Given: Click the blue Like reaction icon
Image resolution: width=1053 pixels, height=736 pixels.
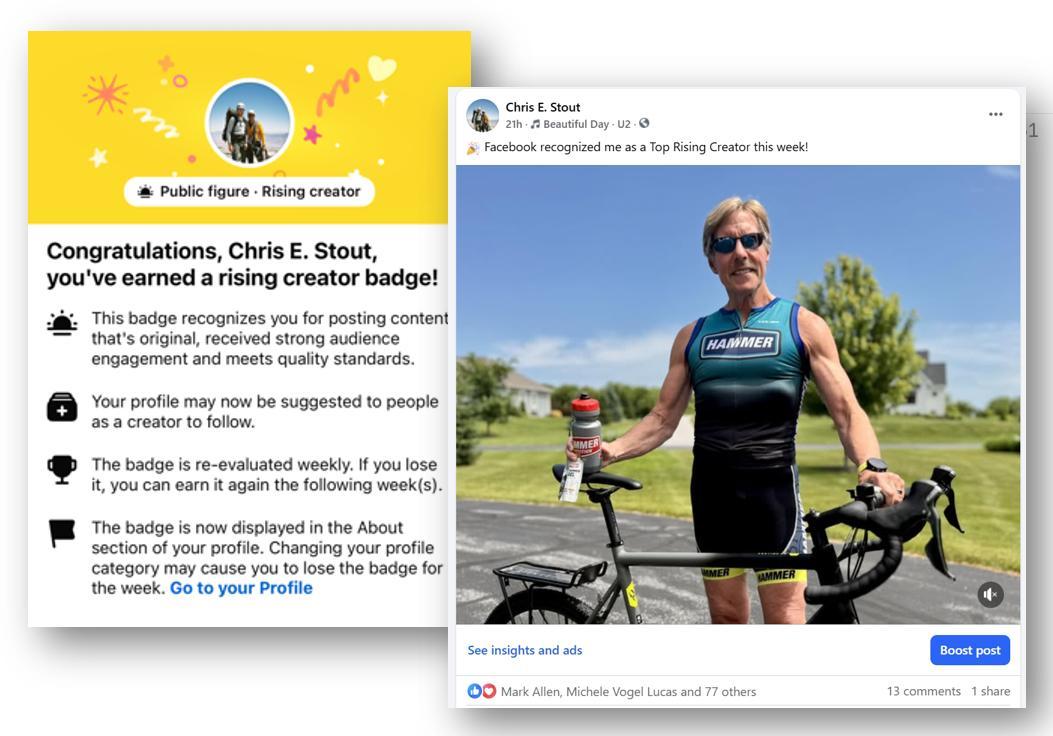Looking at the screenshot, I should click(x=475, y=691).
